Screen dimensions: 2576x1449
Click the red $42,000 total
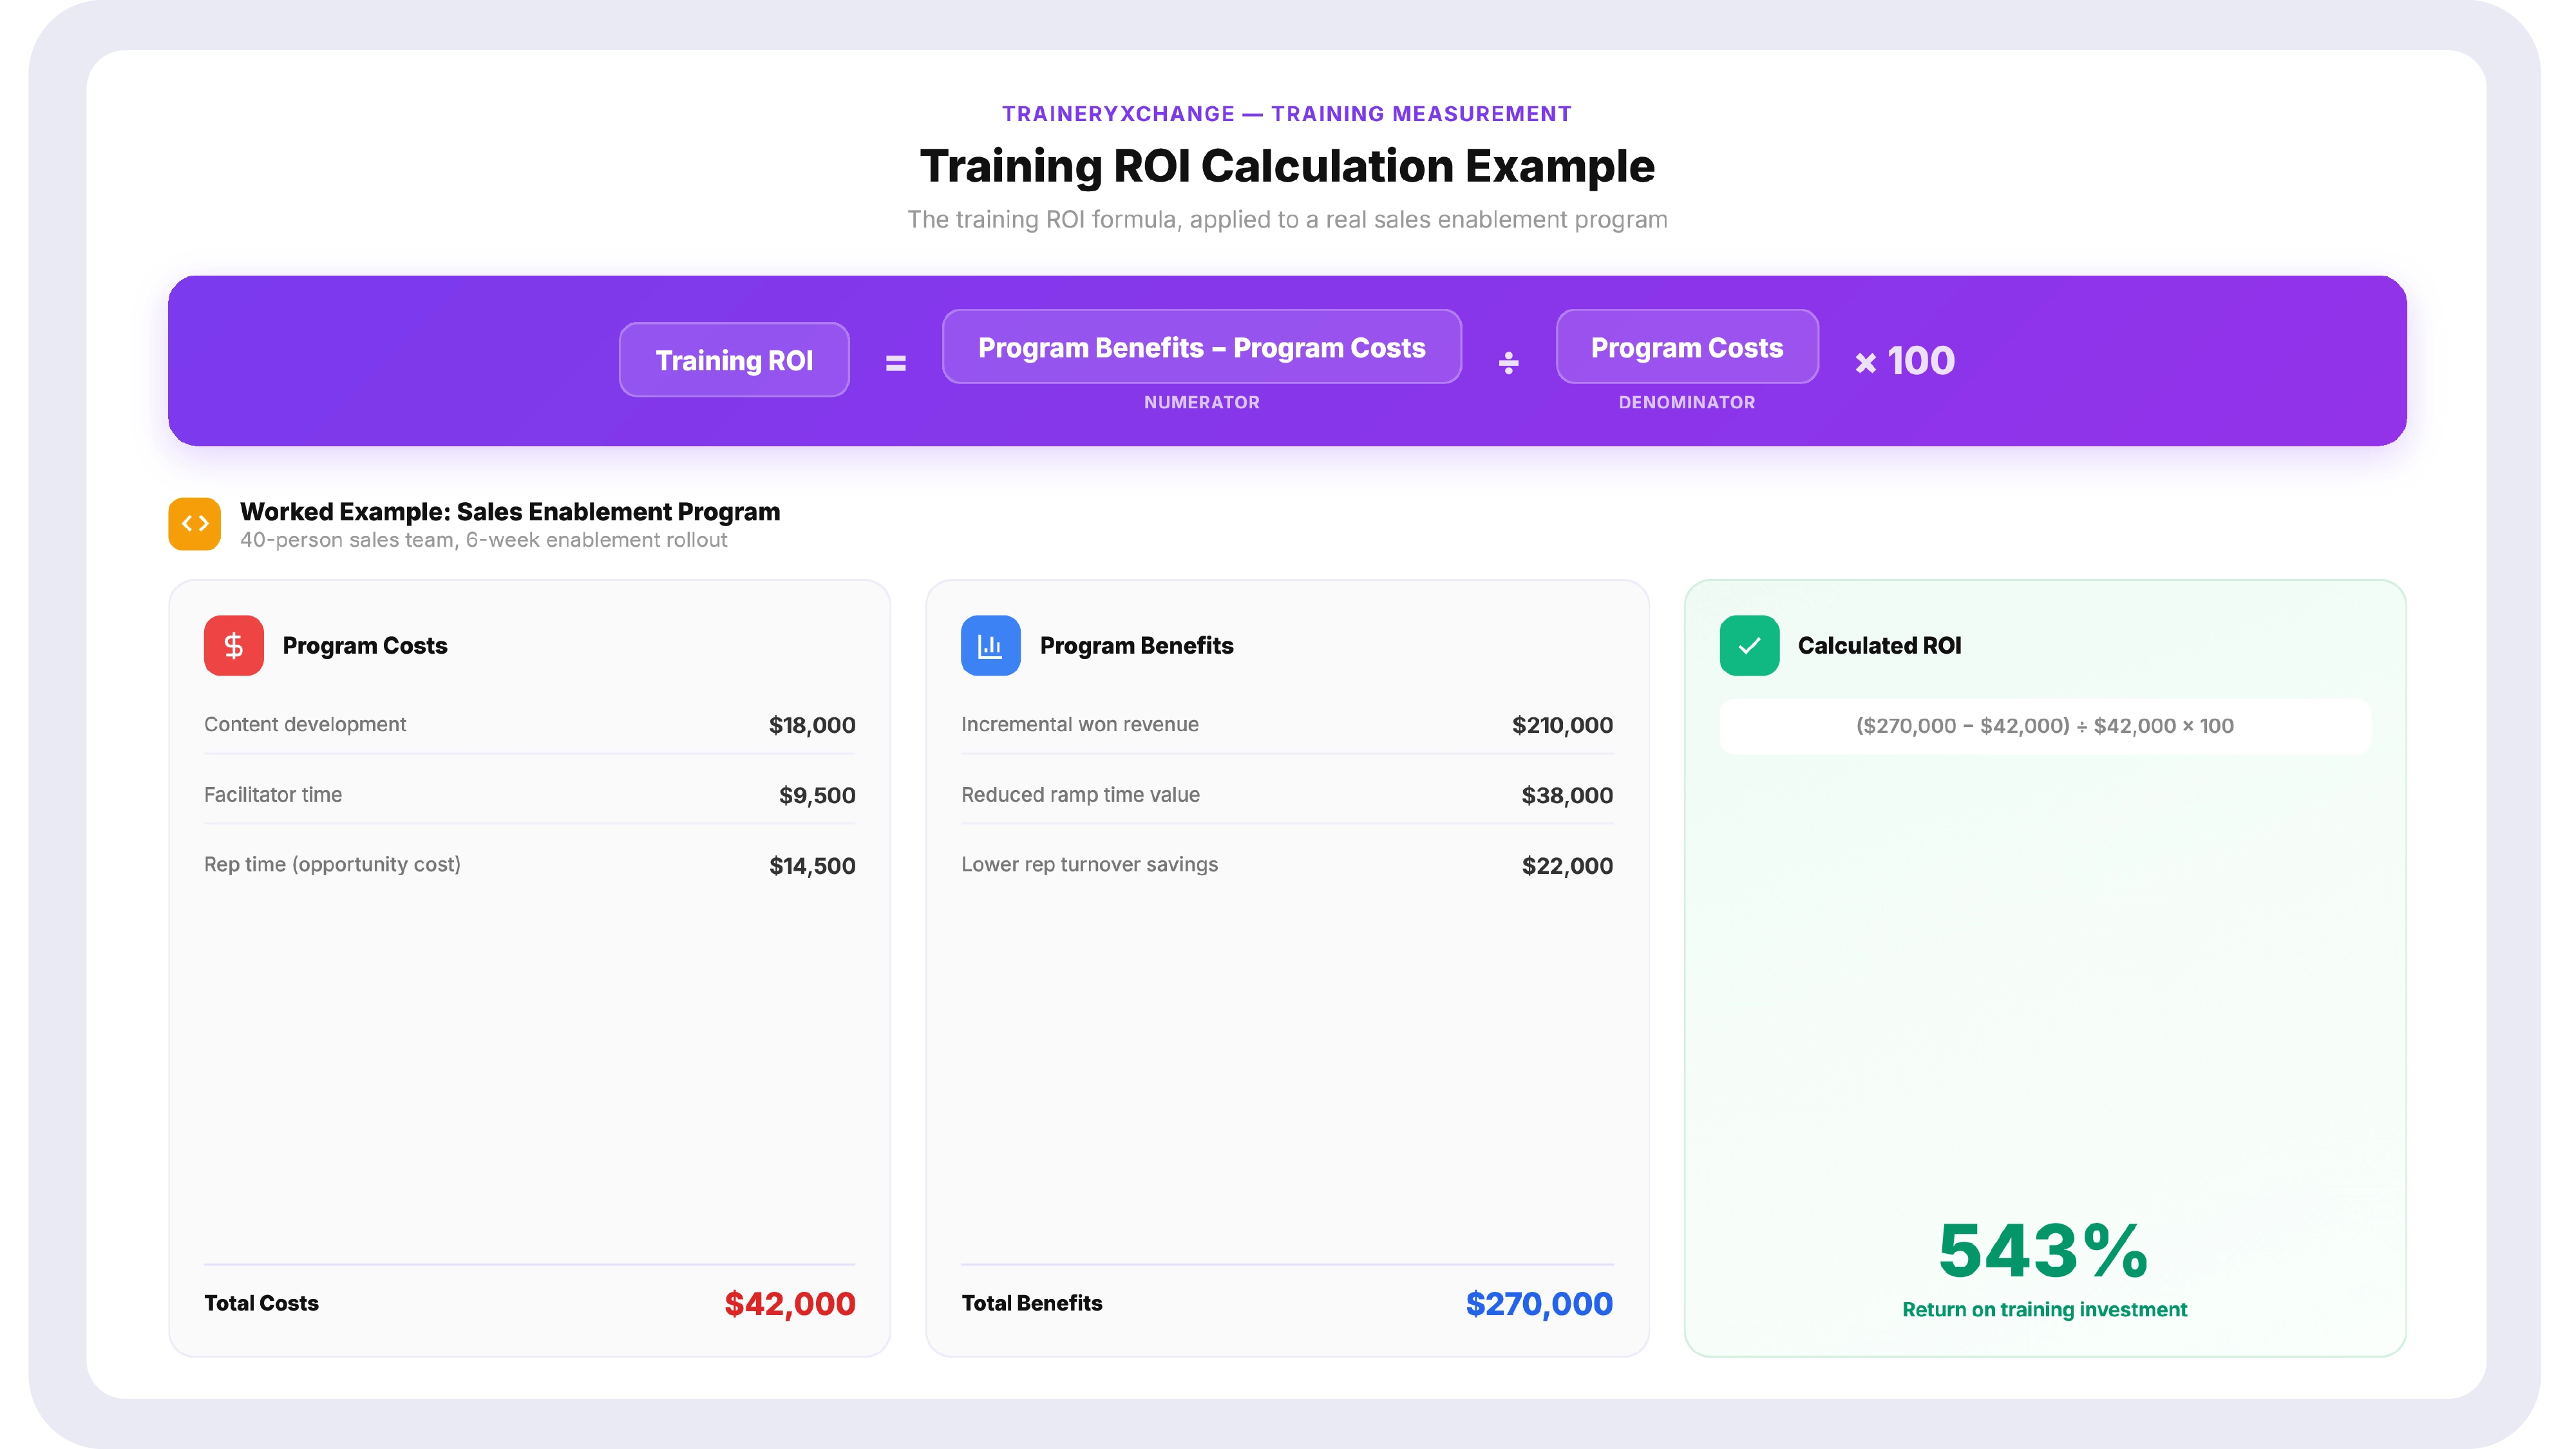(790, 1303)
